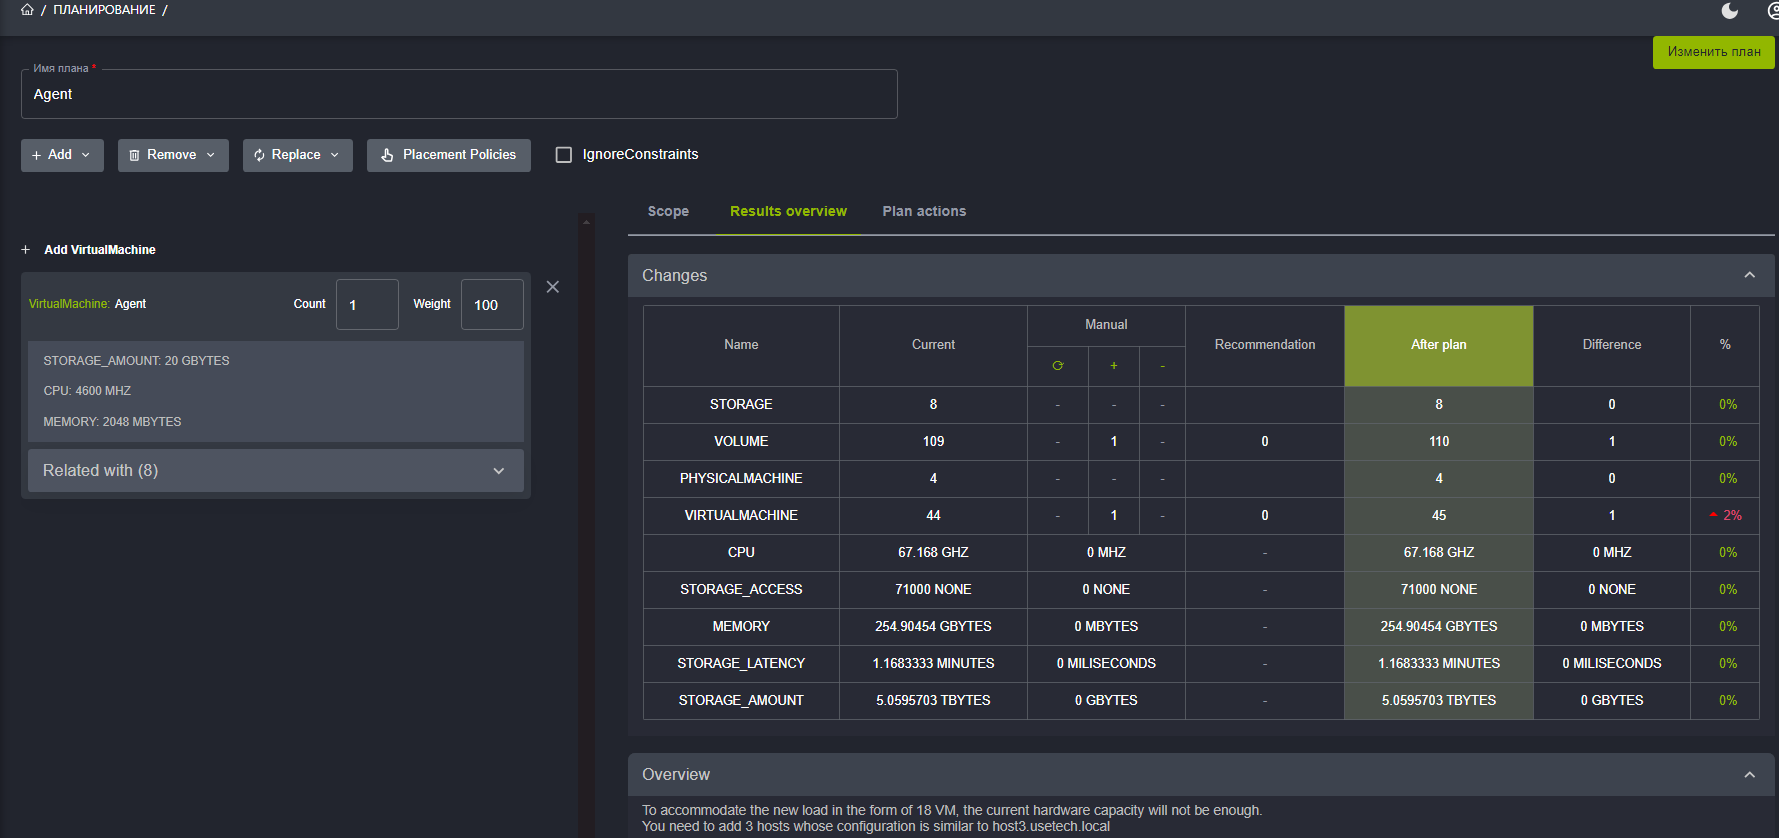1779x838 pixels.
Task: Select the MEMORY row name cell
Action: click(741, 627)
